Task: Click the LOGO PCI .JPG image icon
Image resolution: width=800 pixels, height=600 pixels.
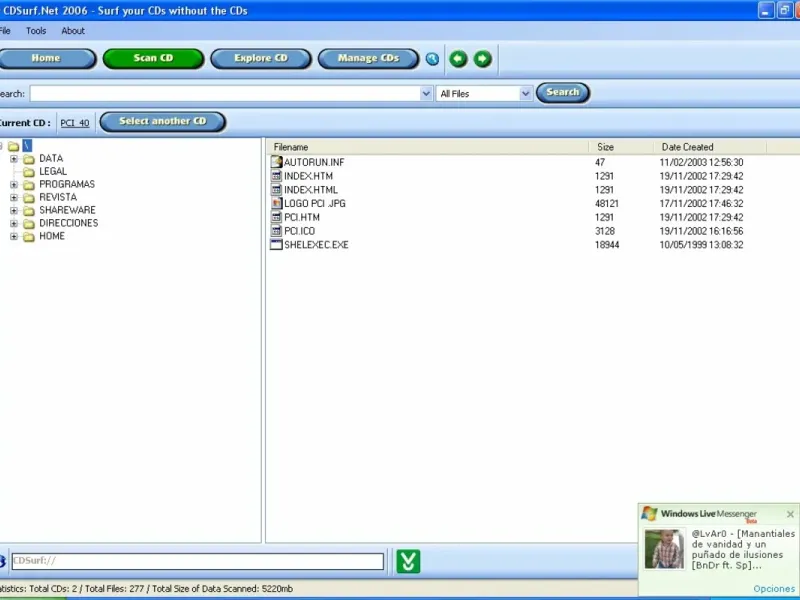Action: [276, 203]
